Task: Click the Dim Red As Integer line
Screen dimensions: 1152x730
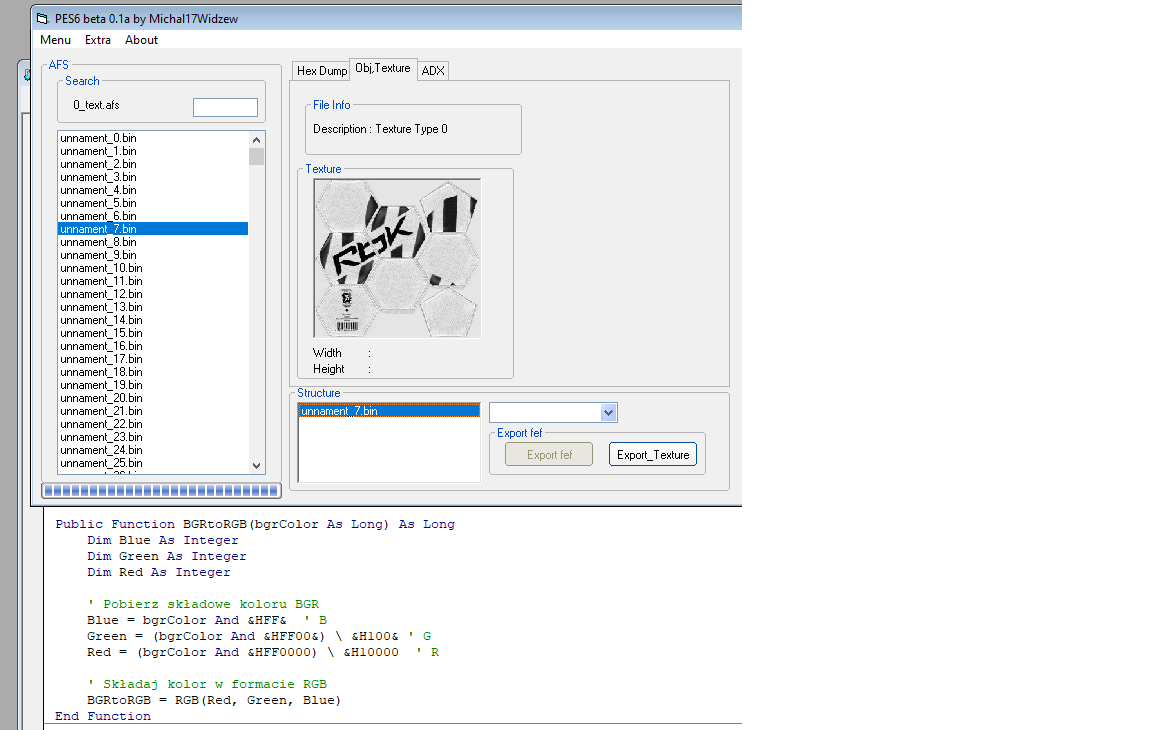Action: click(159, 573)
